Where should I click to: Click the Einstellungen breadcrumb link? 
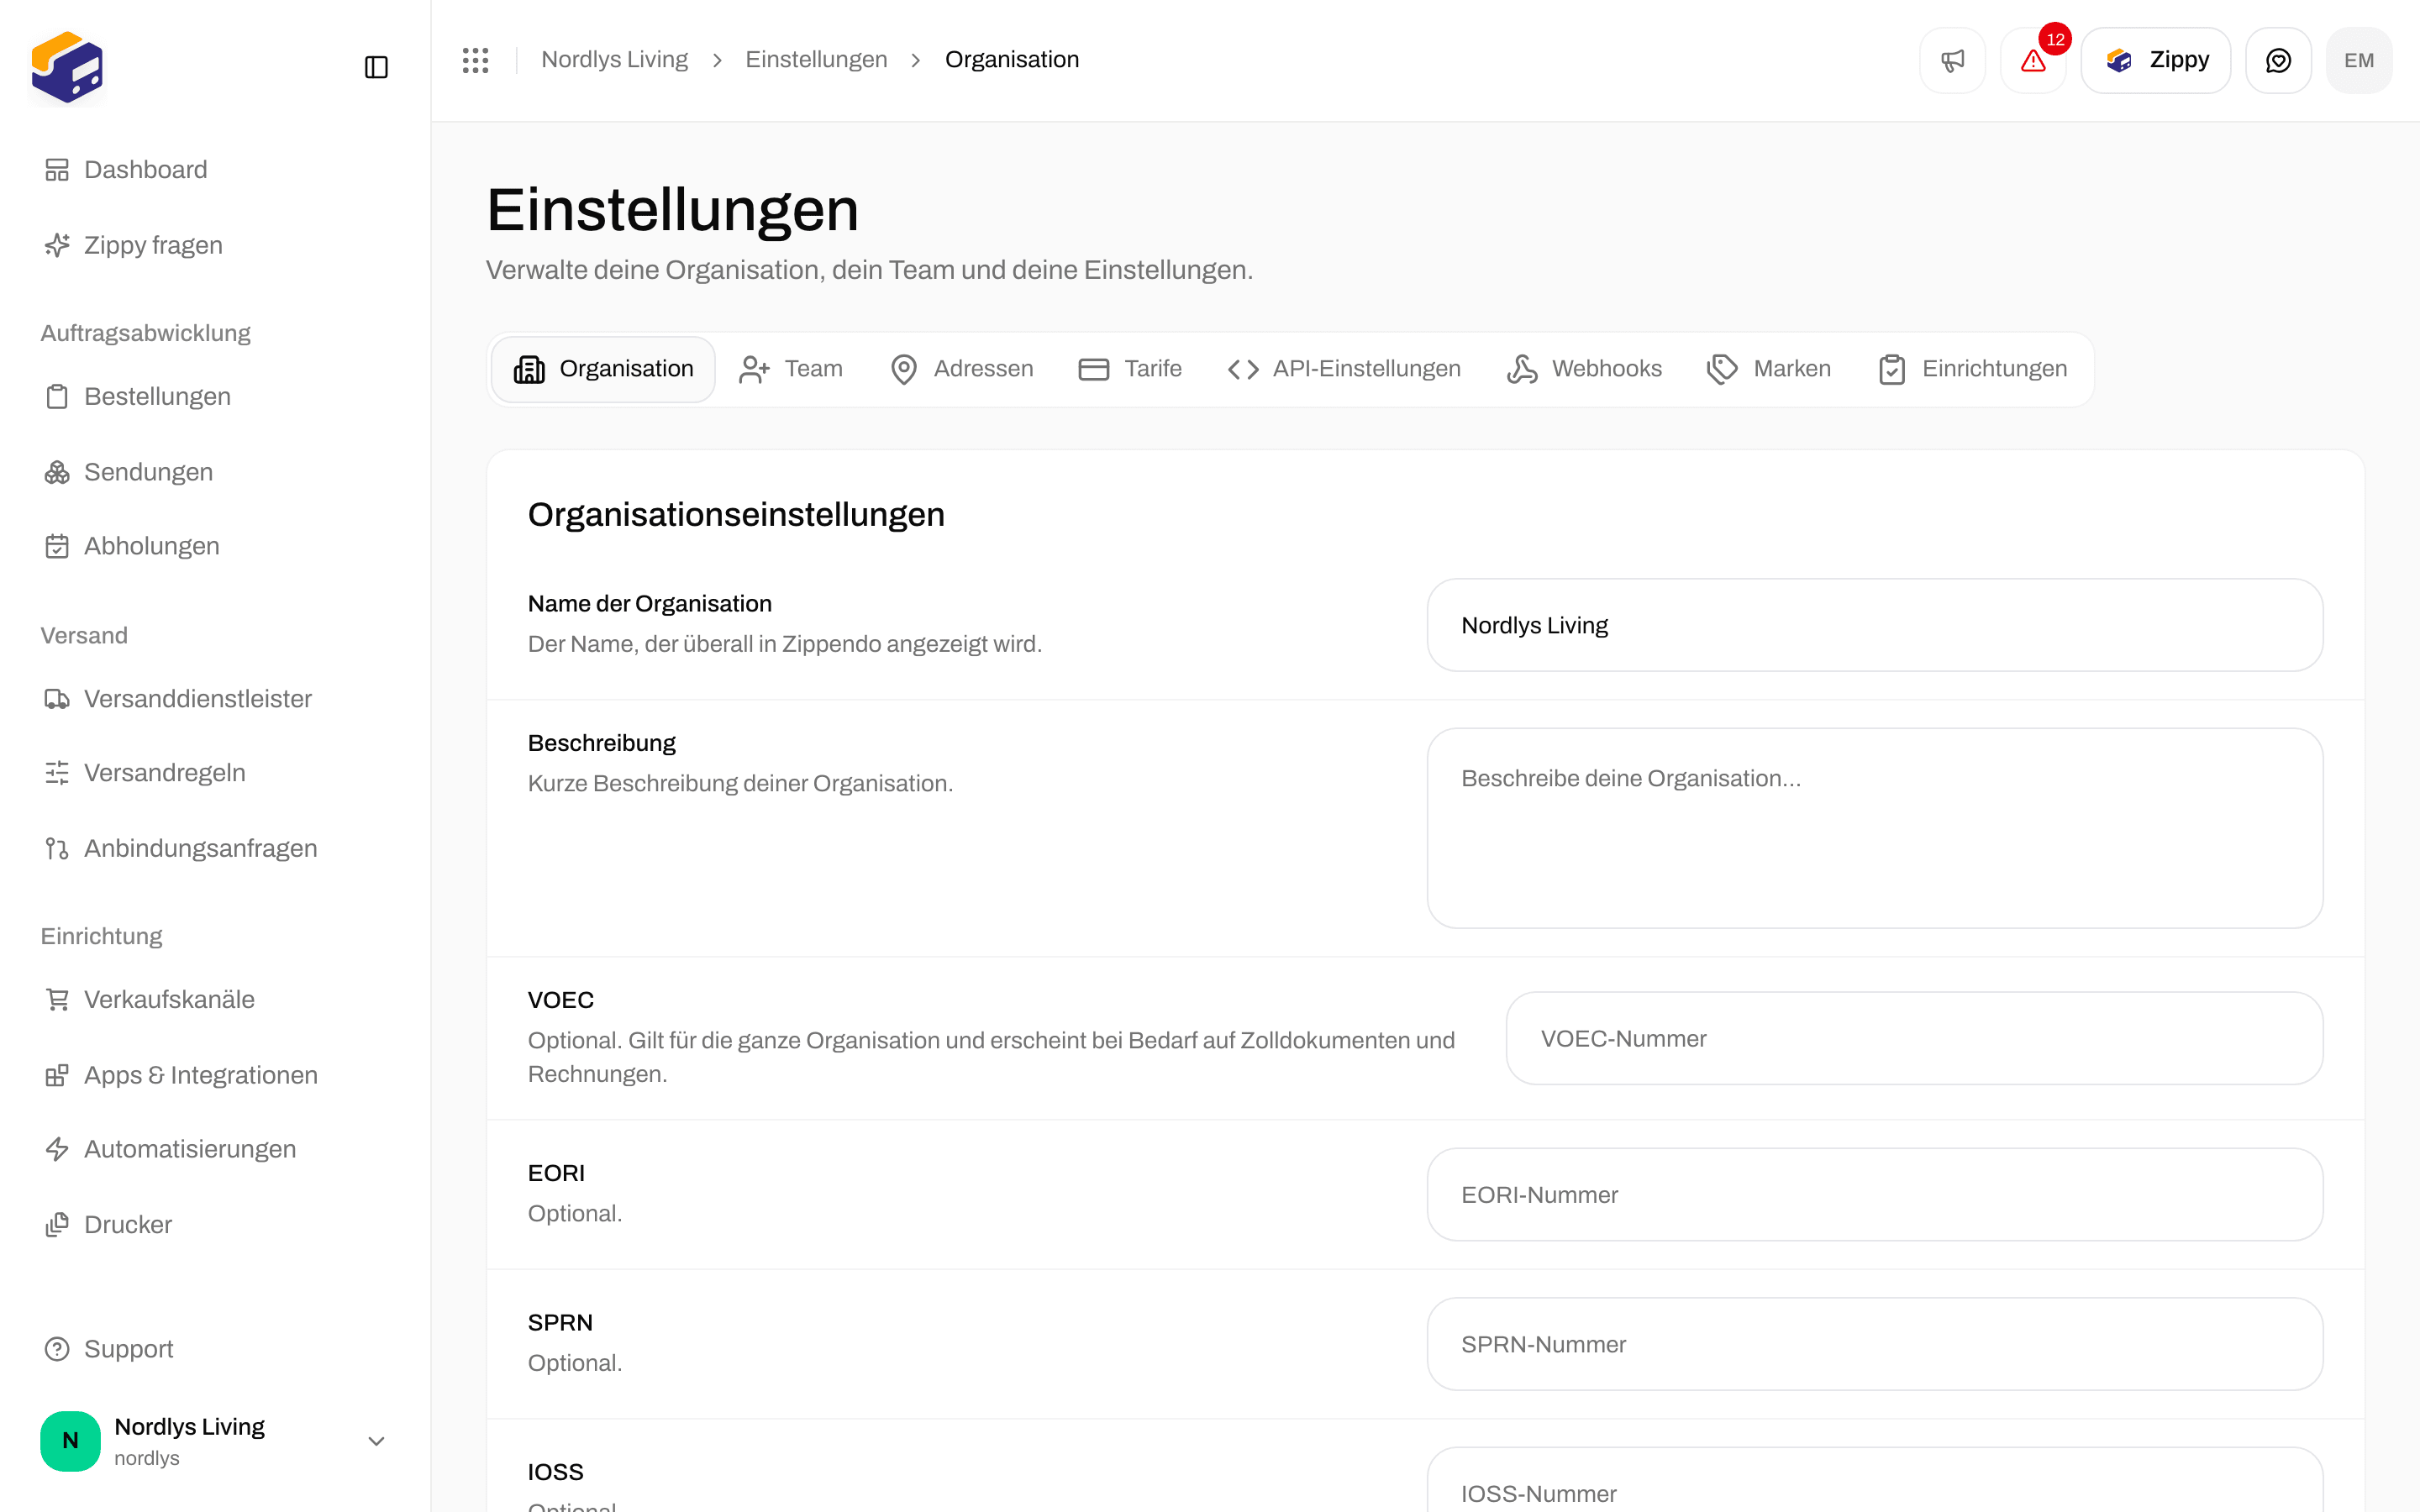816,60
